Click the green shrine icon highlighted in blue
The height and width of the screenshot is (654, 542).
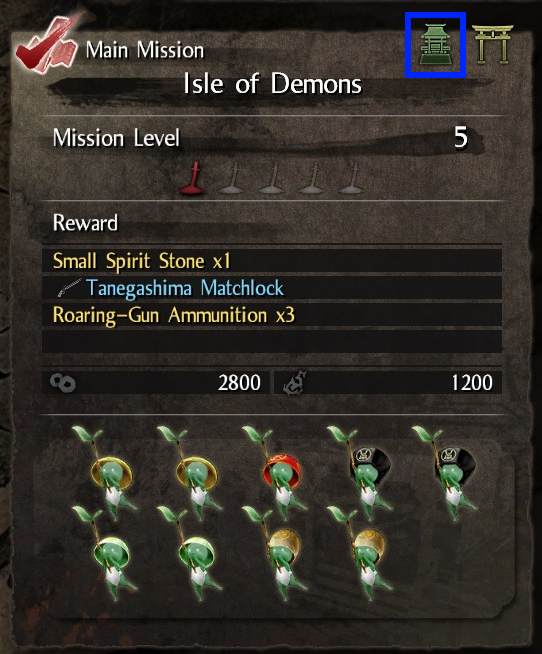(435, 45)
